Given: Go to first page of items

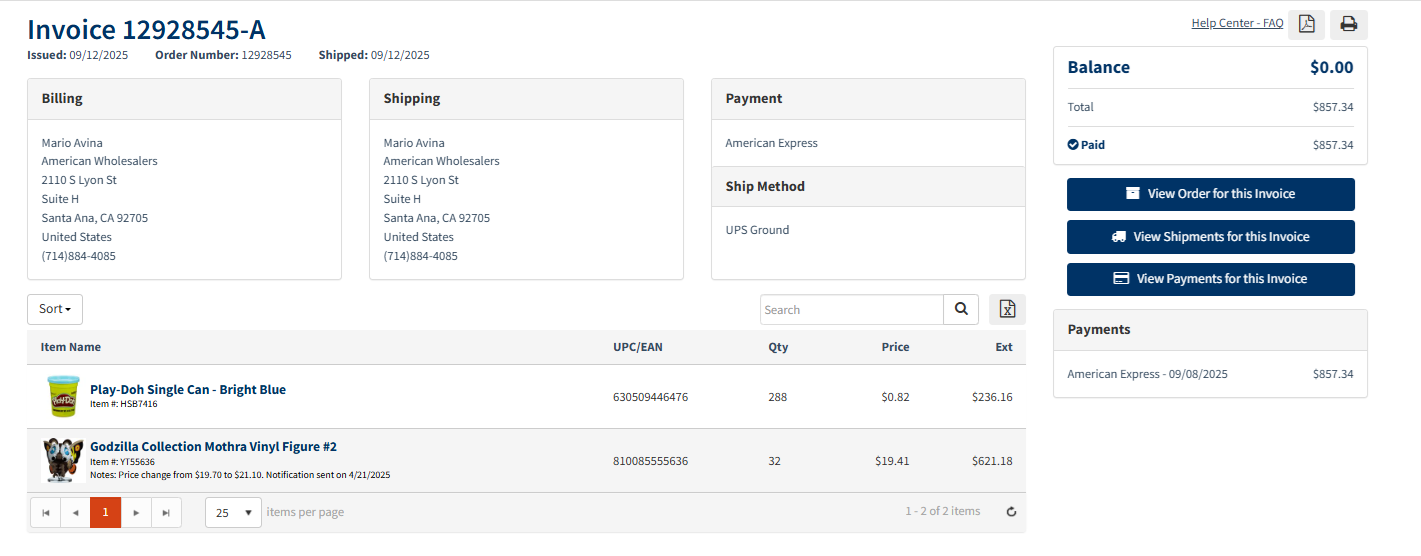Looking at the screenshot, I should (x=45, y=512).
